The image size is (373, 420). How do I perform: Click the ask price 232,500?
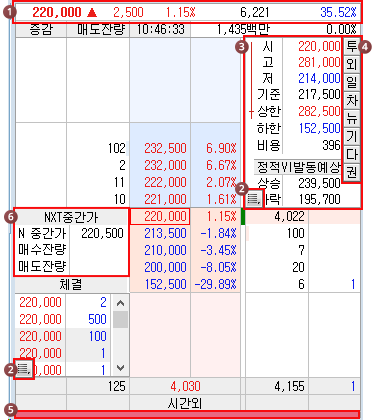pyautogui.click(x=165, y=148)
